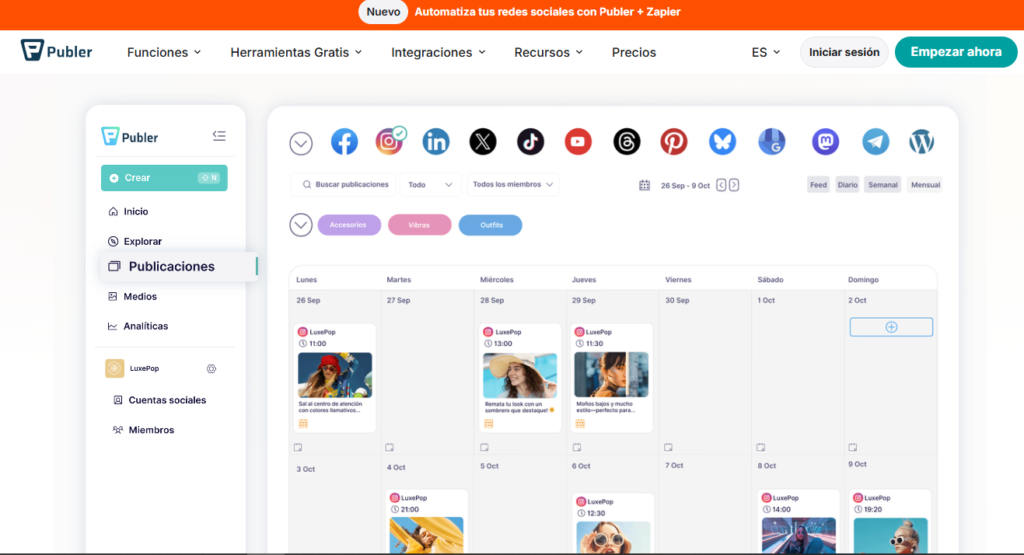Open the Todo filter dropdown
The height and width of the screenshot is (555, 1024).
tap(430, 185)
